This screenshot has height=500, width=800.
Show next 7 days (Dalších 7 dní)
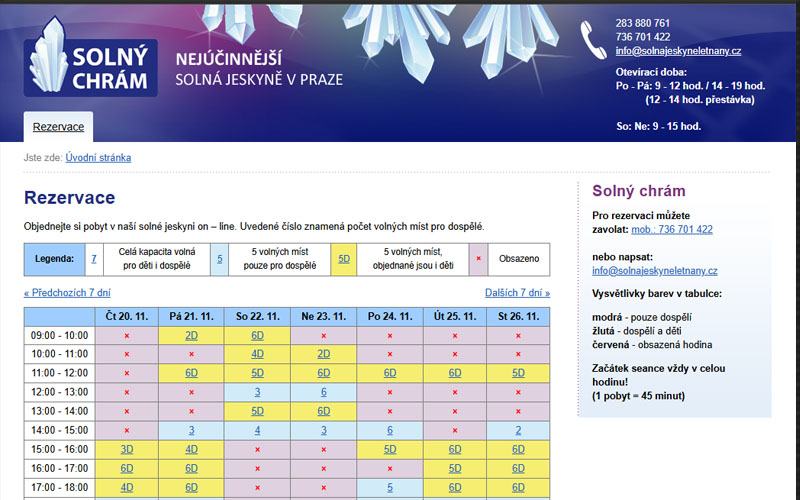(x=517, y=293)
